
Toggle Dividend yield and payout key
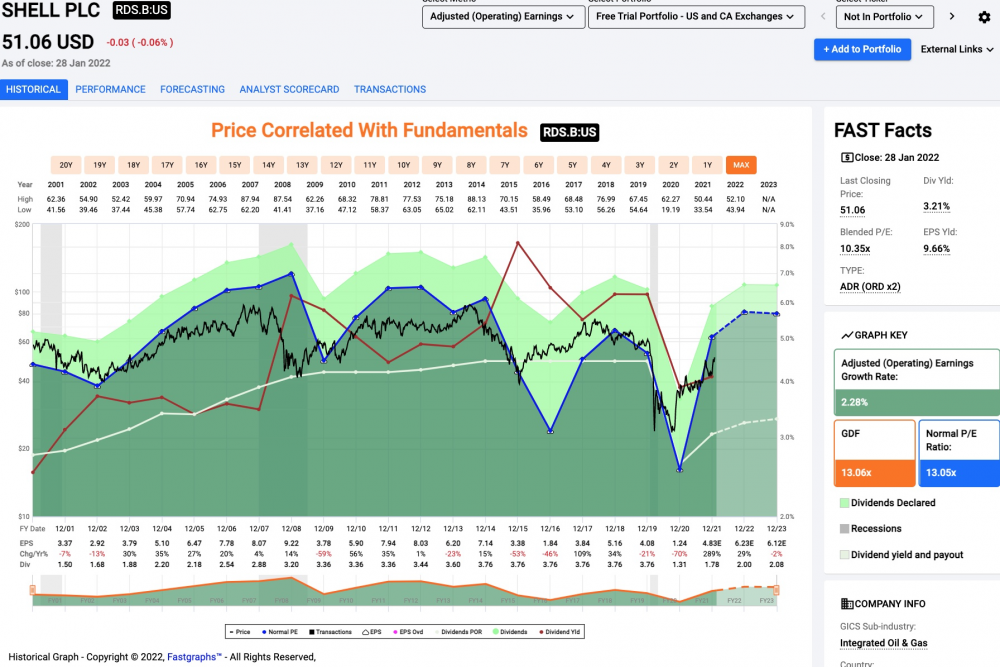coord(902,555)
